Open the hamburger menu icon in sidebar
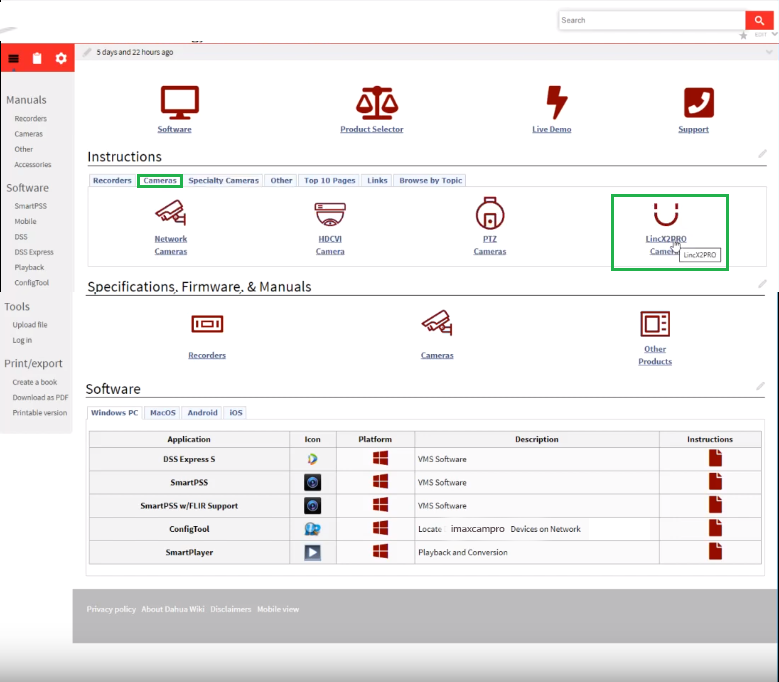The height and width of the screenshot is (682, 779). (13, 59)
